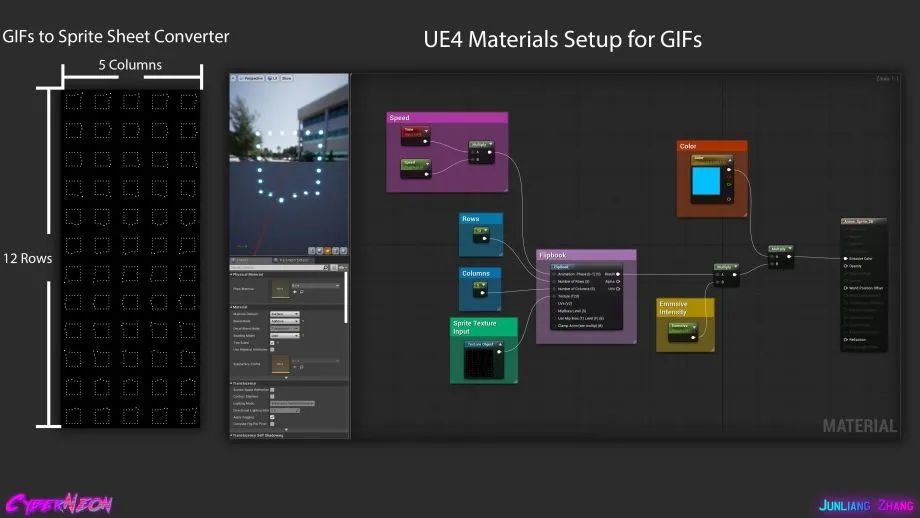Screen dimensions: 920x518
Task: Open the Details eye visibility menu
Action: (343, 268)
